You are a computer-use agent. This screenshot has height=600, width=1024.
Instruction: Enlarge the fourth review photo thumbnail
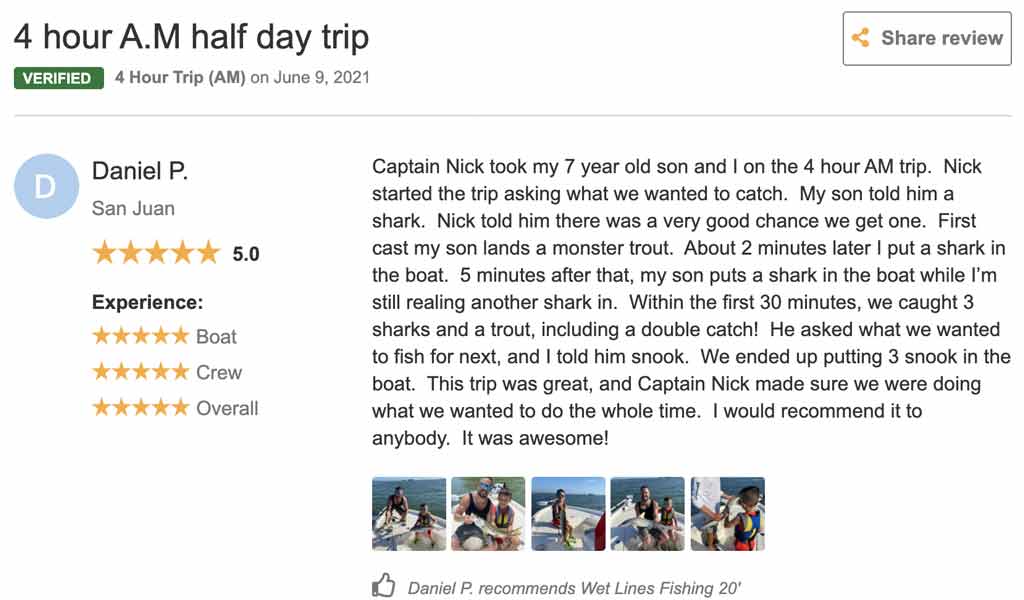[x=647, y=514]
